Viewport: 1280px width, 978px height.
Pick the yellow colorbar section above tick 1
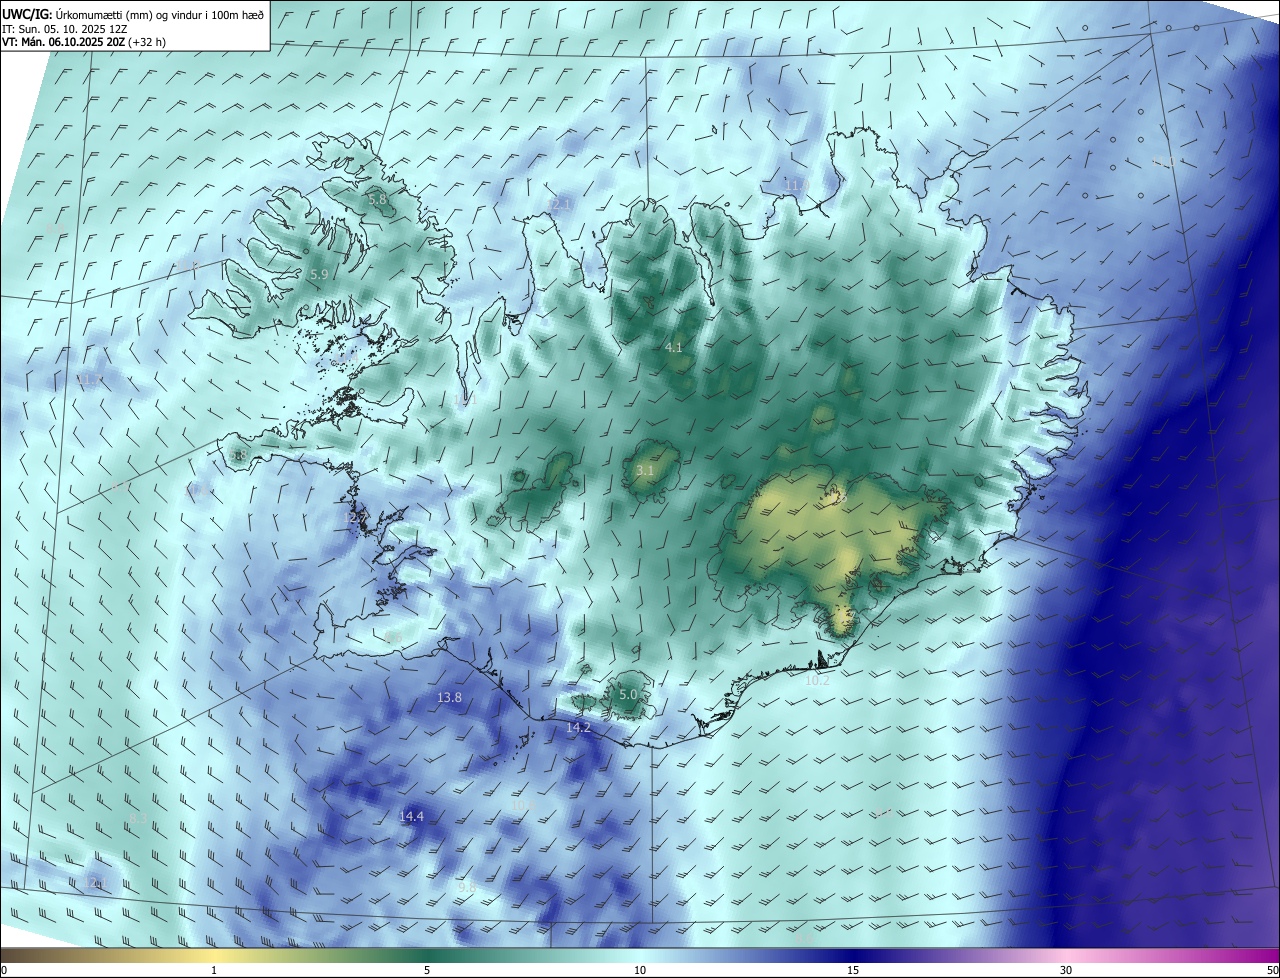click(x=214, y=955)
